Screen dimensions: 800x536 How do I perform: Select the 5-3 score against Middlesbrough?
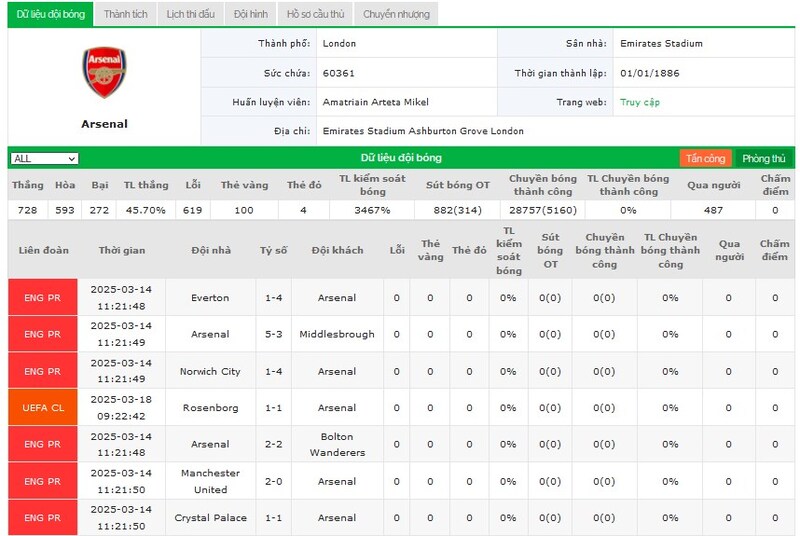(274, 334)
